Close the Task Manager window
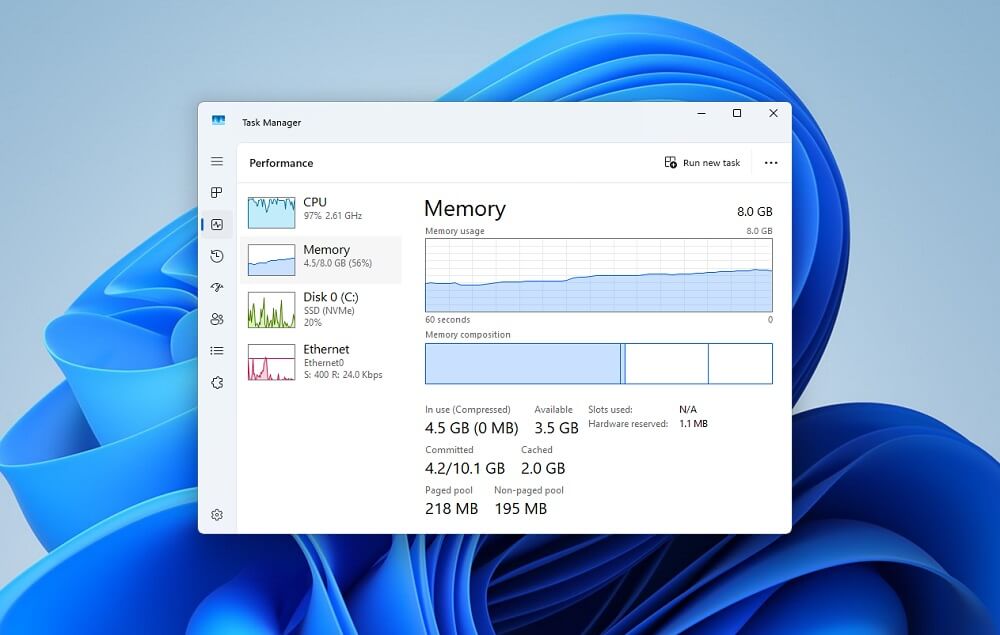 [x=773, y=113]
